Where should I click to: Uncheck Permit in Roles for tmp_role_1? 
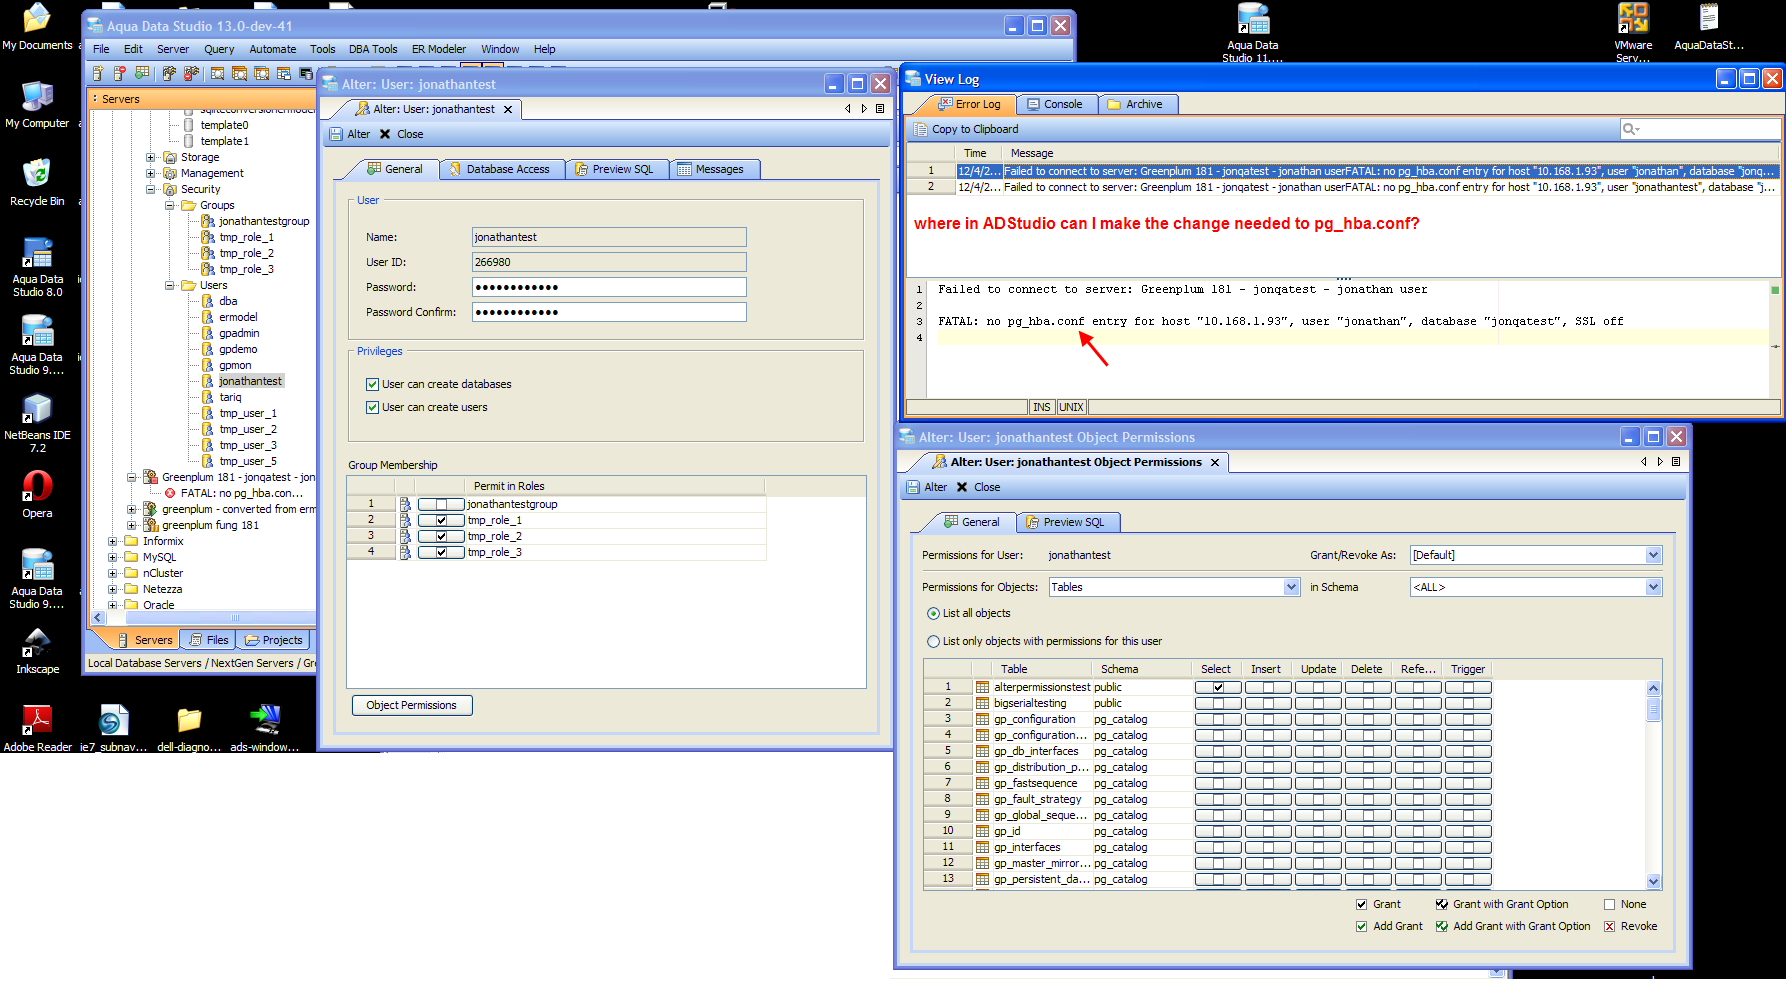pos(441,520)
